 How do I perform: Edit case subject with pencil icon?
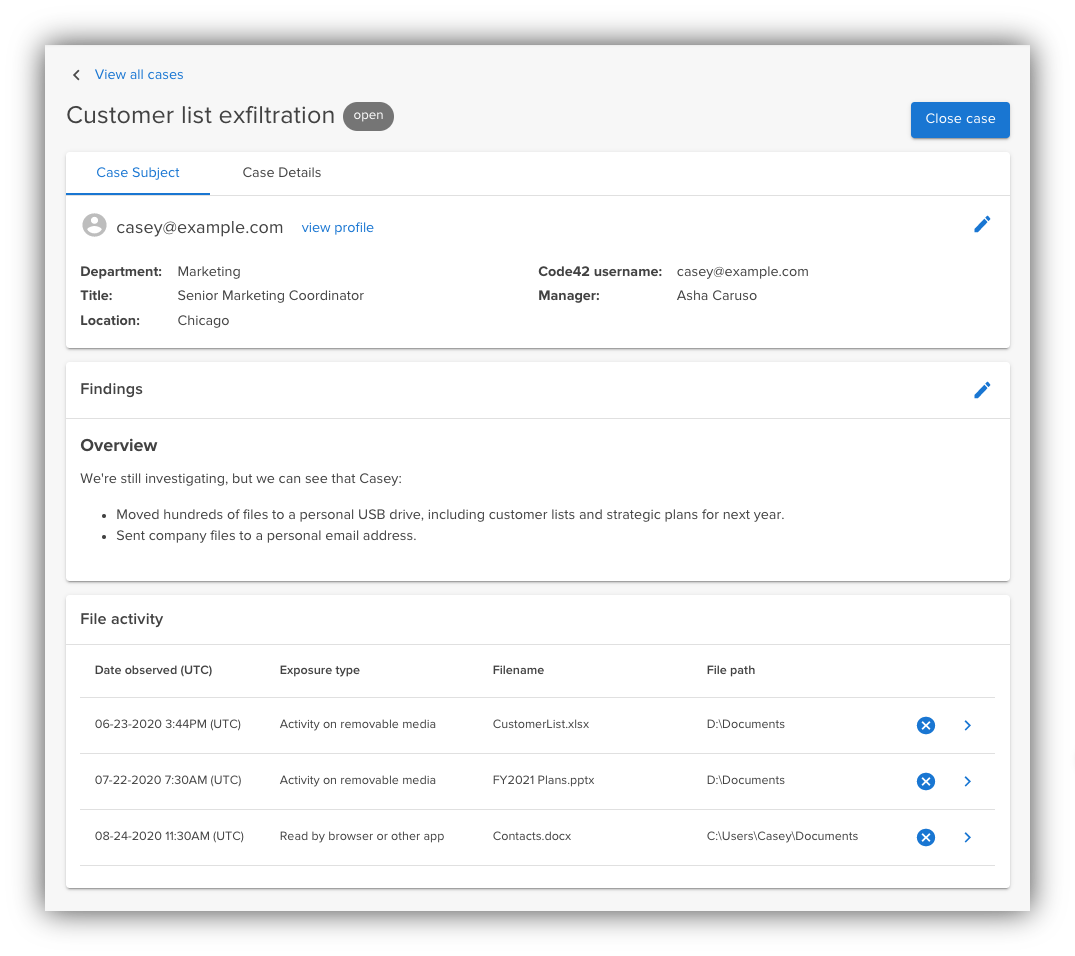click(982, 225)
